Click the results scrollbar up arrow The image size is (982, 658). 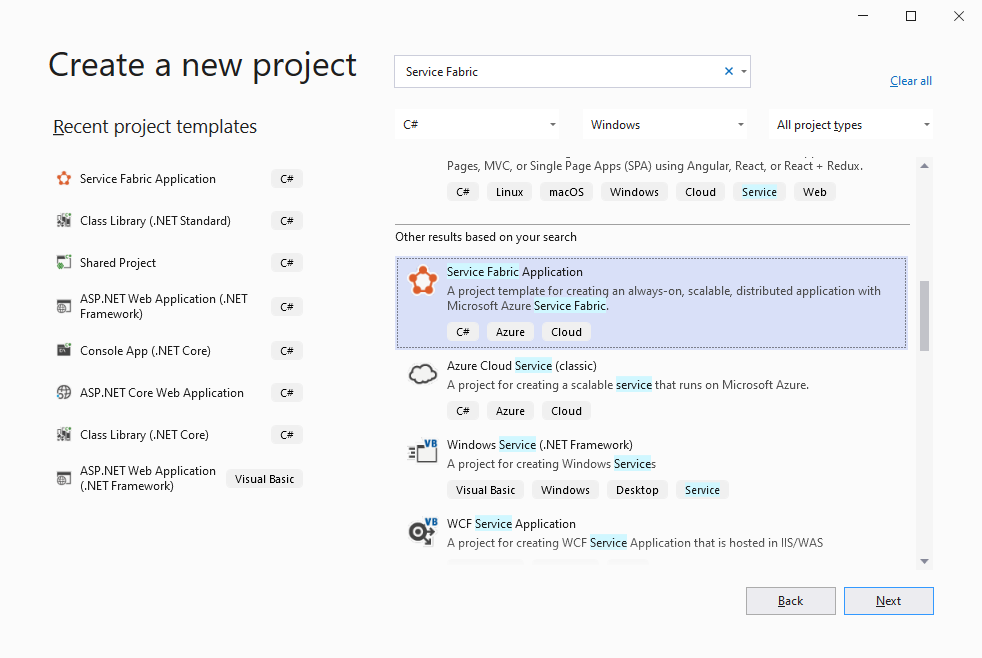click(924, 166)
